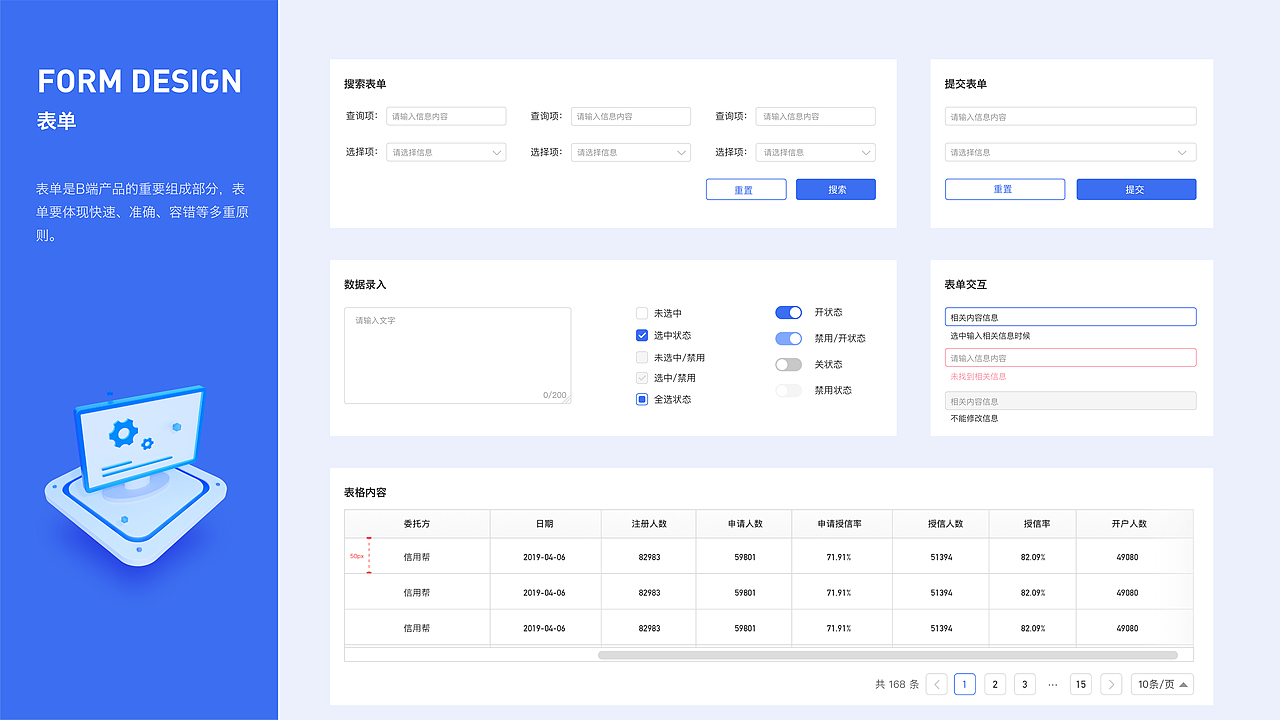Jump to page 15
Viewport: 1280px width, 720px height.
pyautogui.click(x=1080, y=684)
